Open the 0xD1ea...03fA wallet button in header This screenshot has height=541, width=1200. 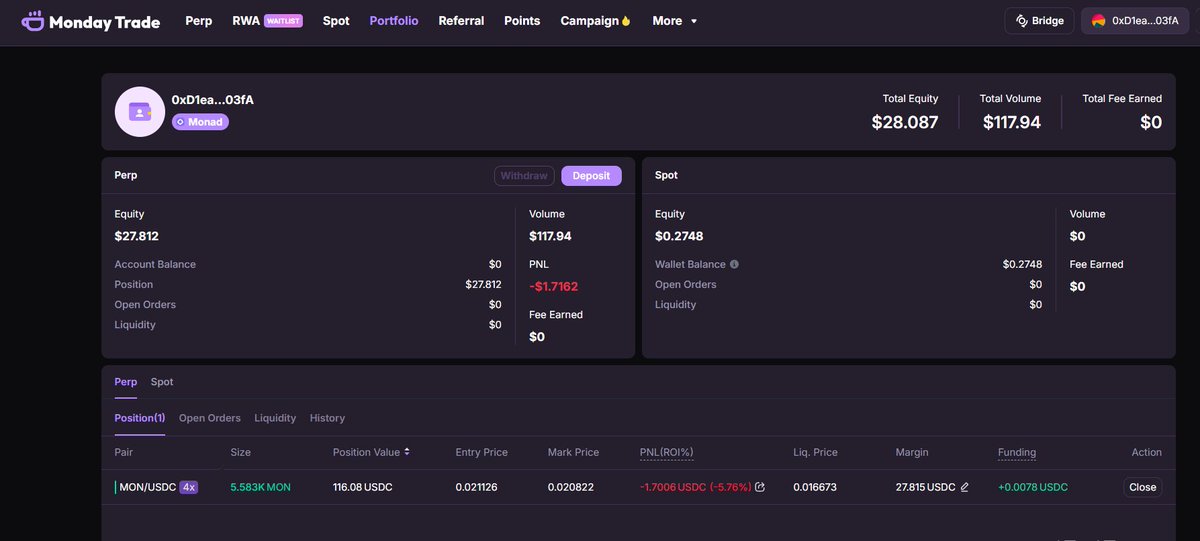click(x=1135, y=21)
